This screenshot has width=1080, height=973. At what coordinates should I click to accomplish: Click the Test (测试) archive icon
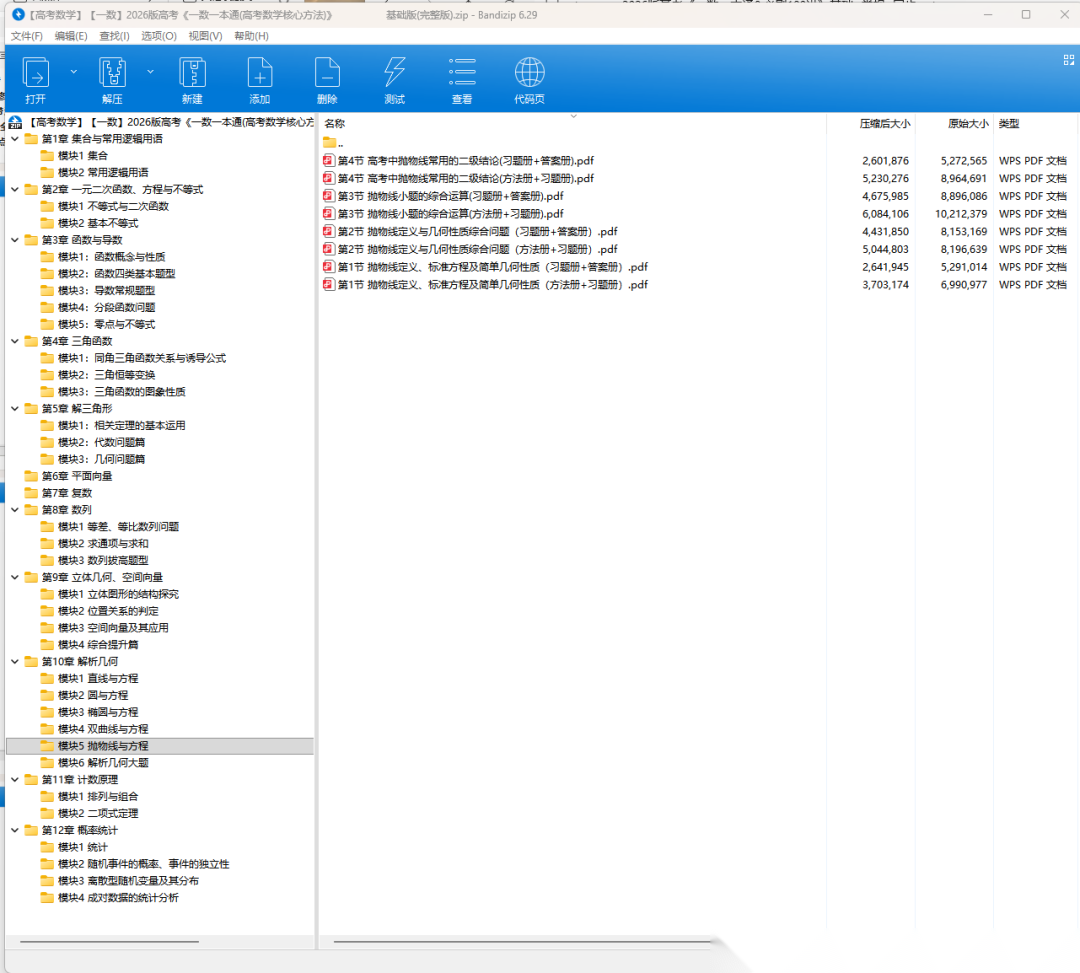(x=395, y=73)
